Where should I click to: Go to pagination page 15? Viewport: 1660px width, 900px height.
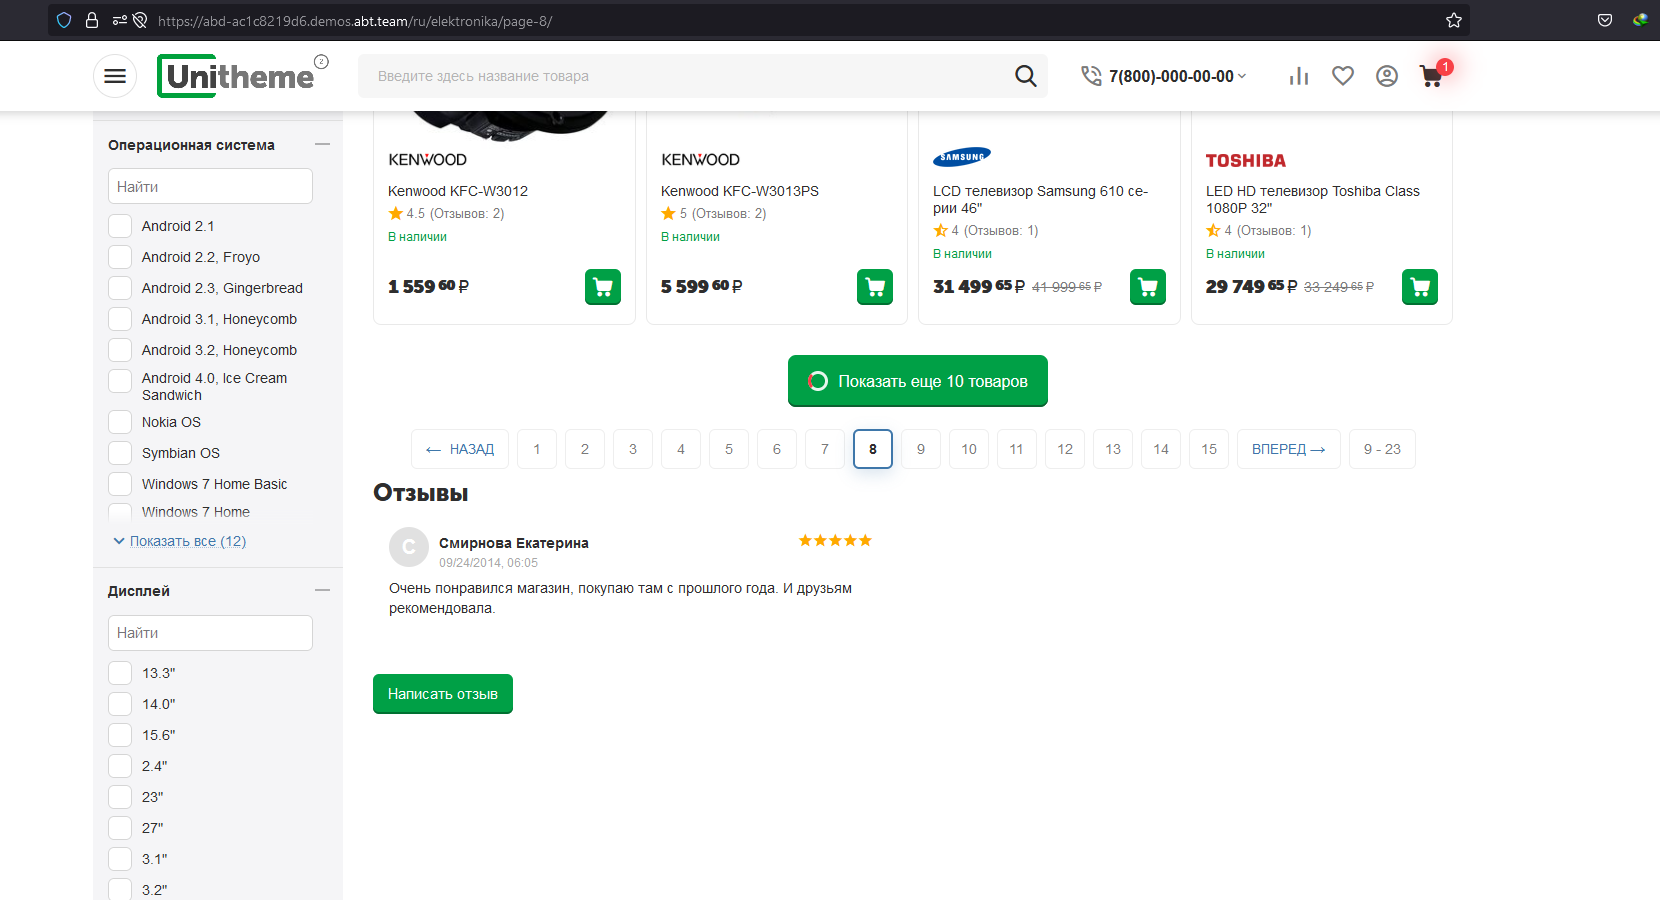click(1209, 449)
